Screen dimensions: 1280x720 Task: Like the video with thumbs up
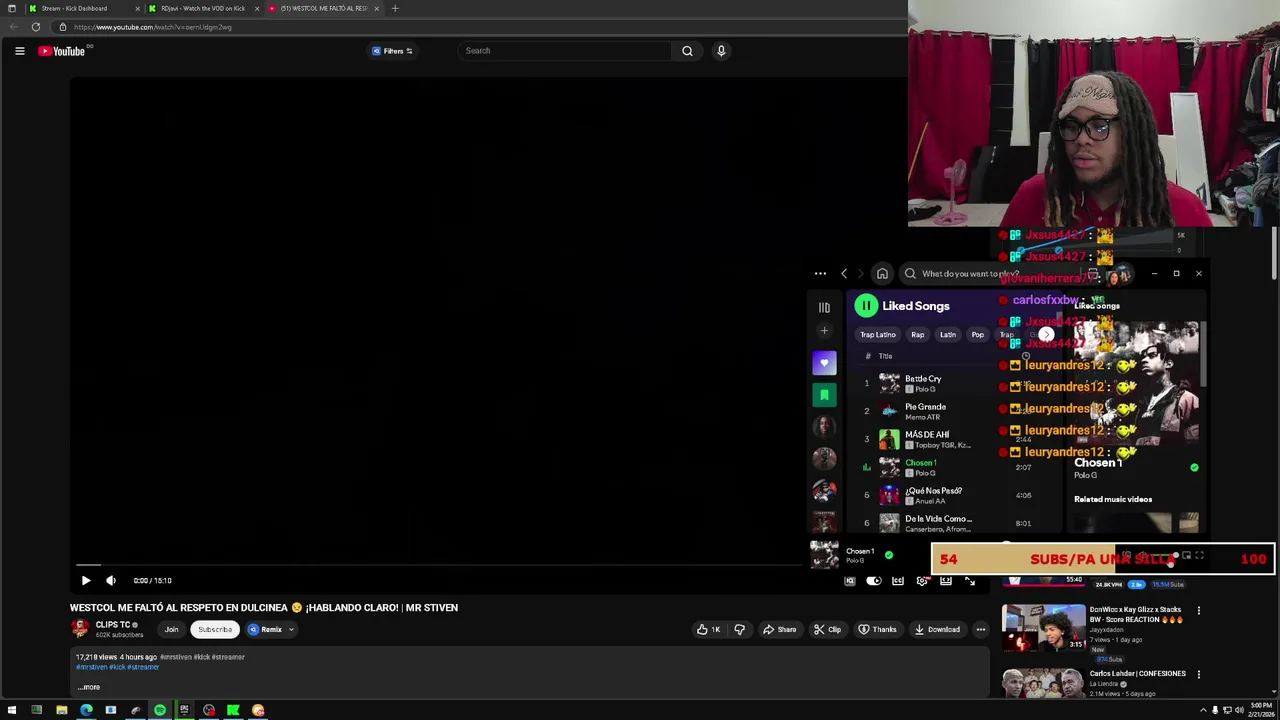tap(708, 629)
